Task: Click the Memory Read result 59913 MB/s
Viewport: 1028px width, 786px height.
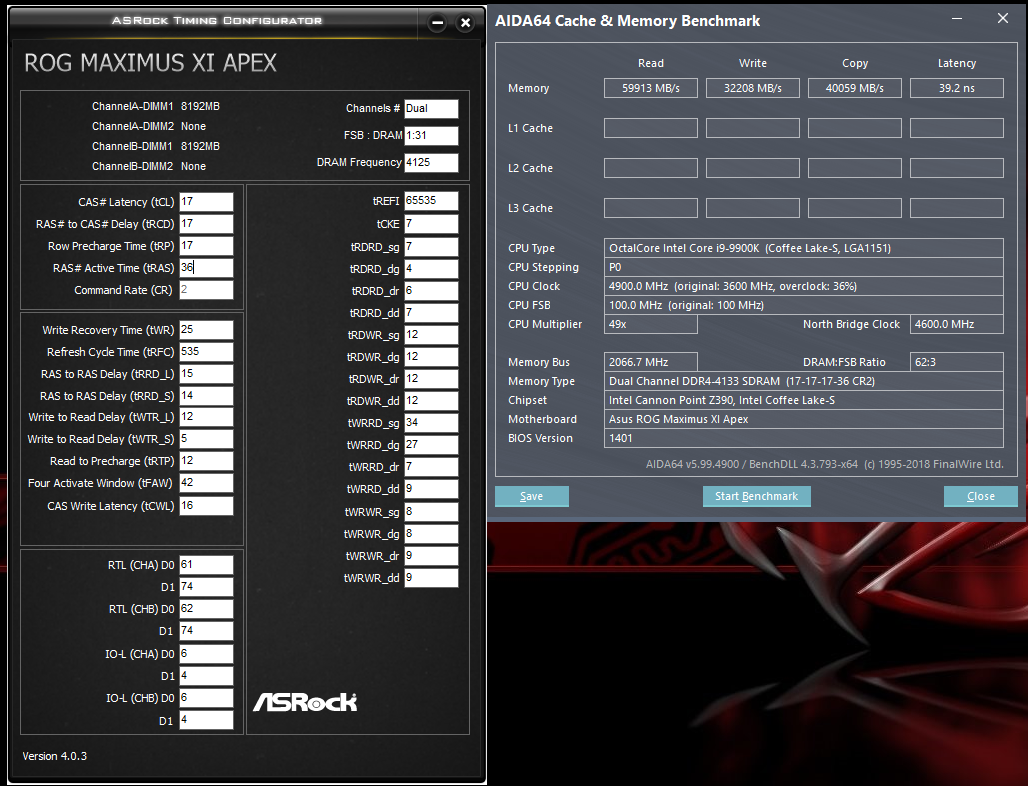Action: tap(650, 88)
